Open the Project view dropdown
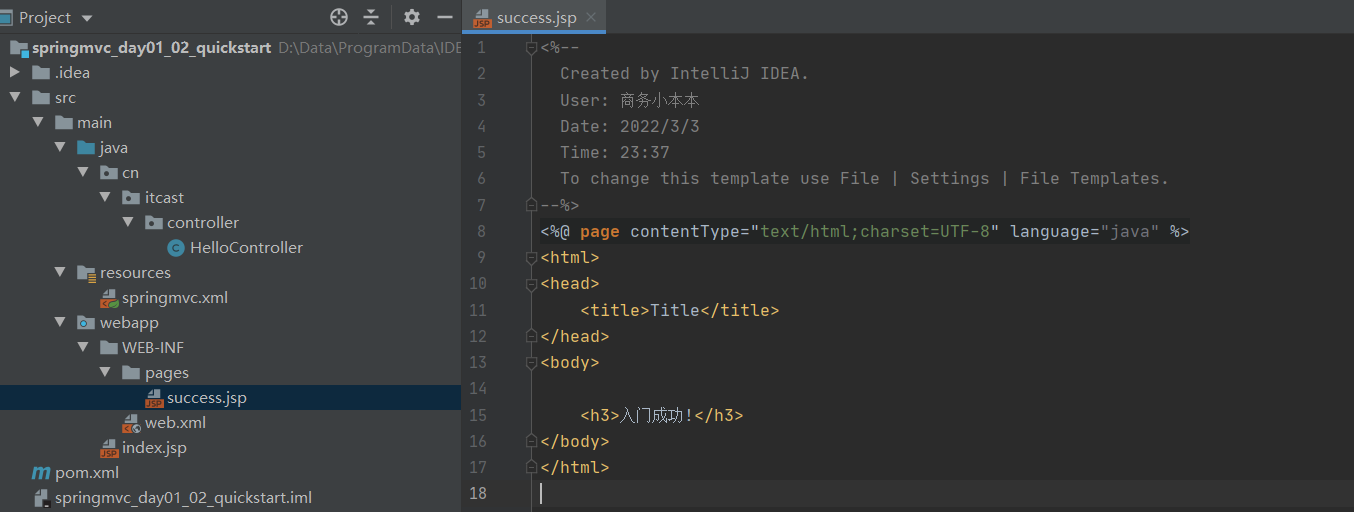This screenshot has width=1354, height=512. [86, 18]
